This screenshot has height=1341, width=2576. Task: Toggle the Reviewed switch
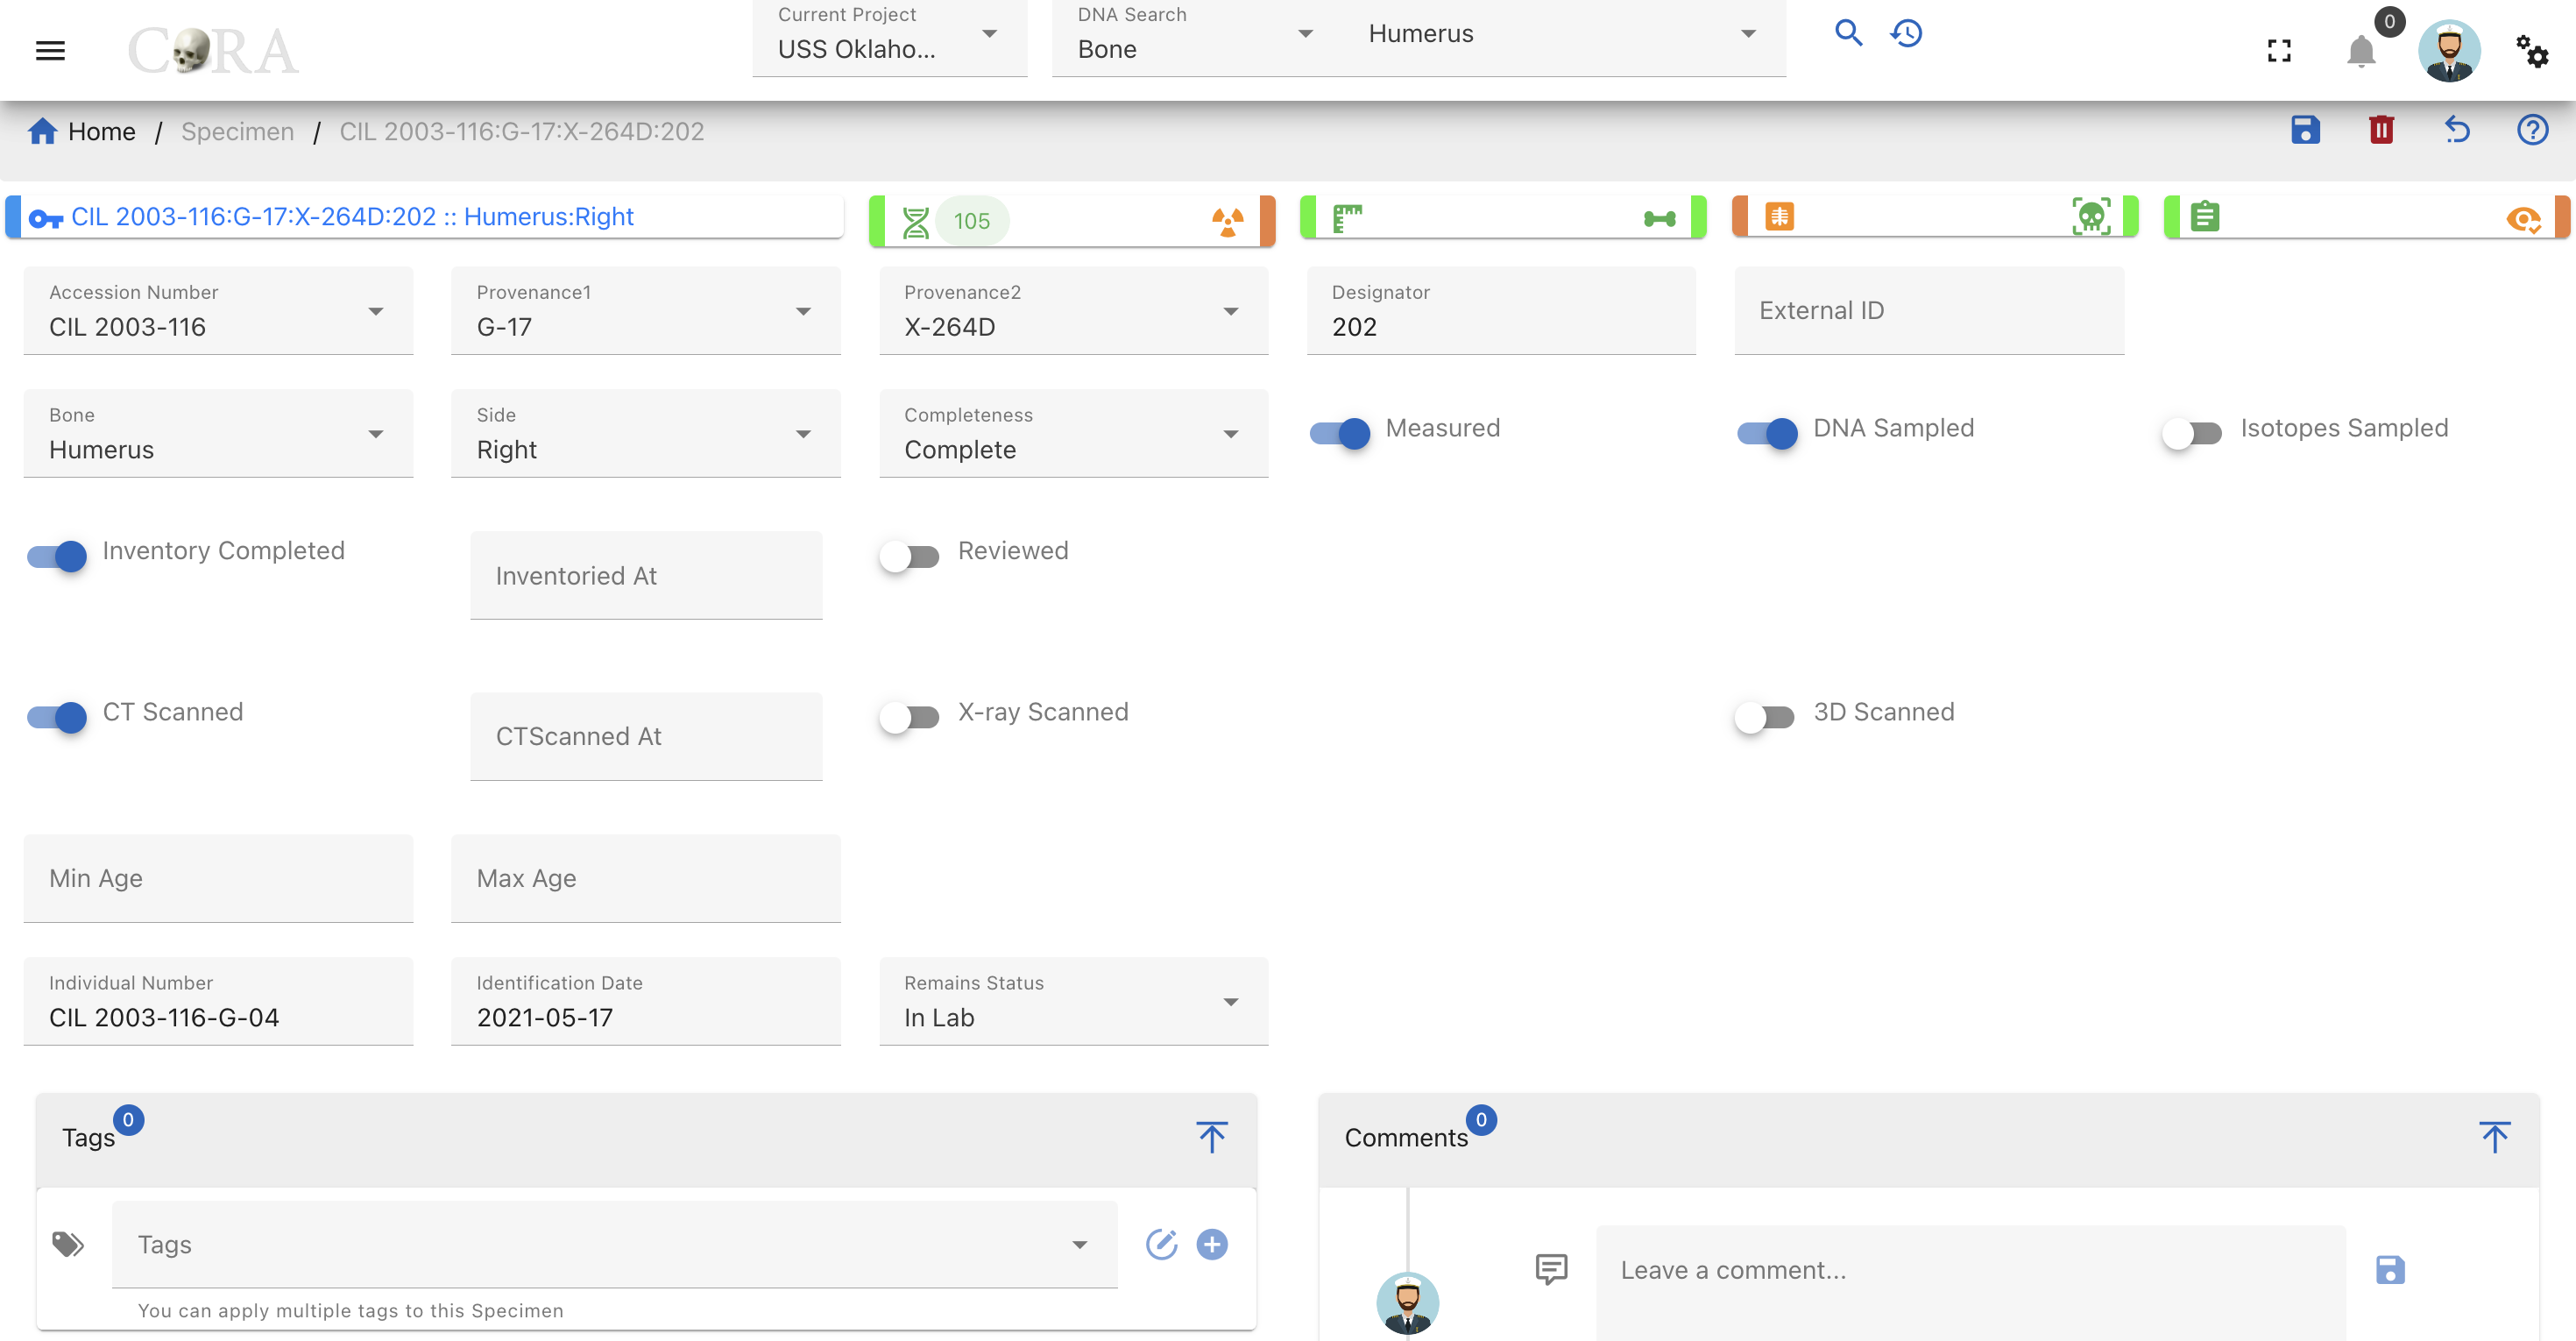(x=909, y=556)
